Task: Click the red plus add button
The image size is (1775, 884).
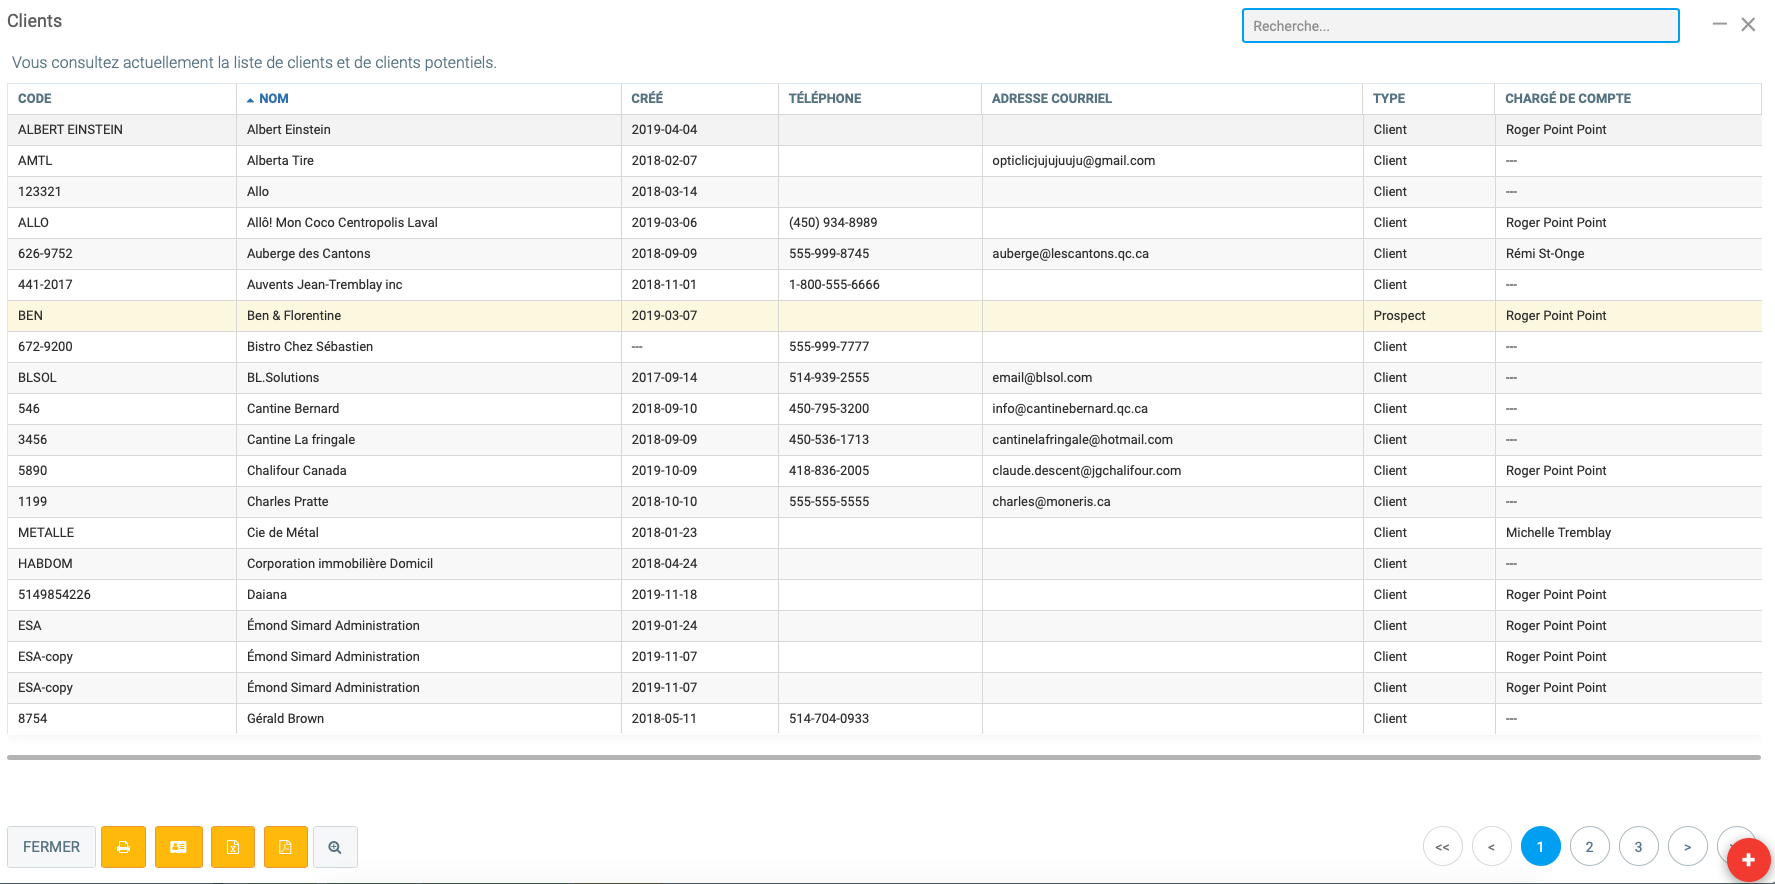Action: point(1748,860)
